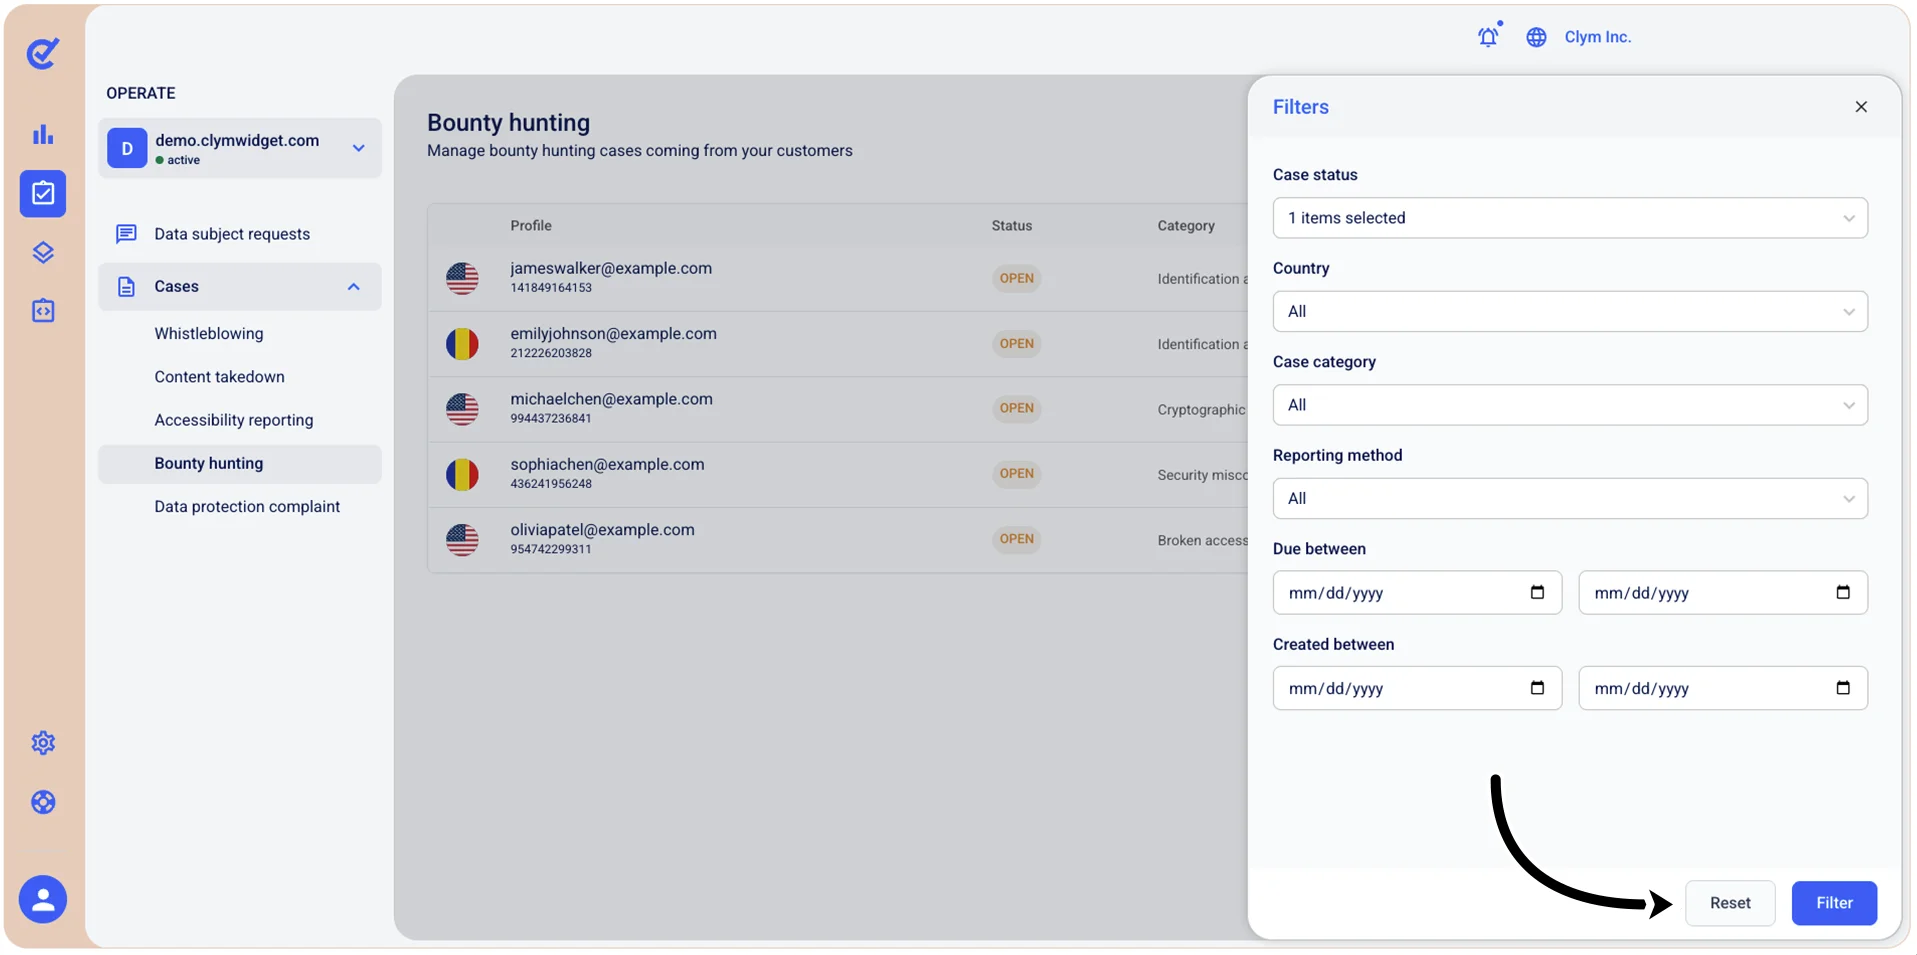The width and height of the screenshot is (1917, 955).
Task: Open calendar picker for first Due between date
Action: coord(1537,592)
